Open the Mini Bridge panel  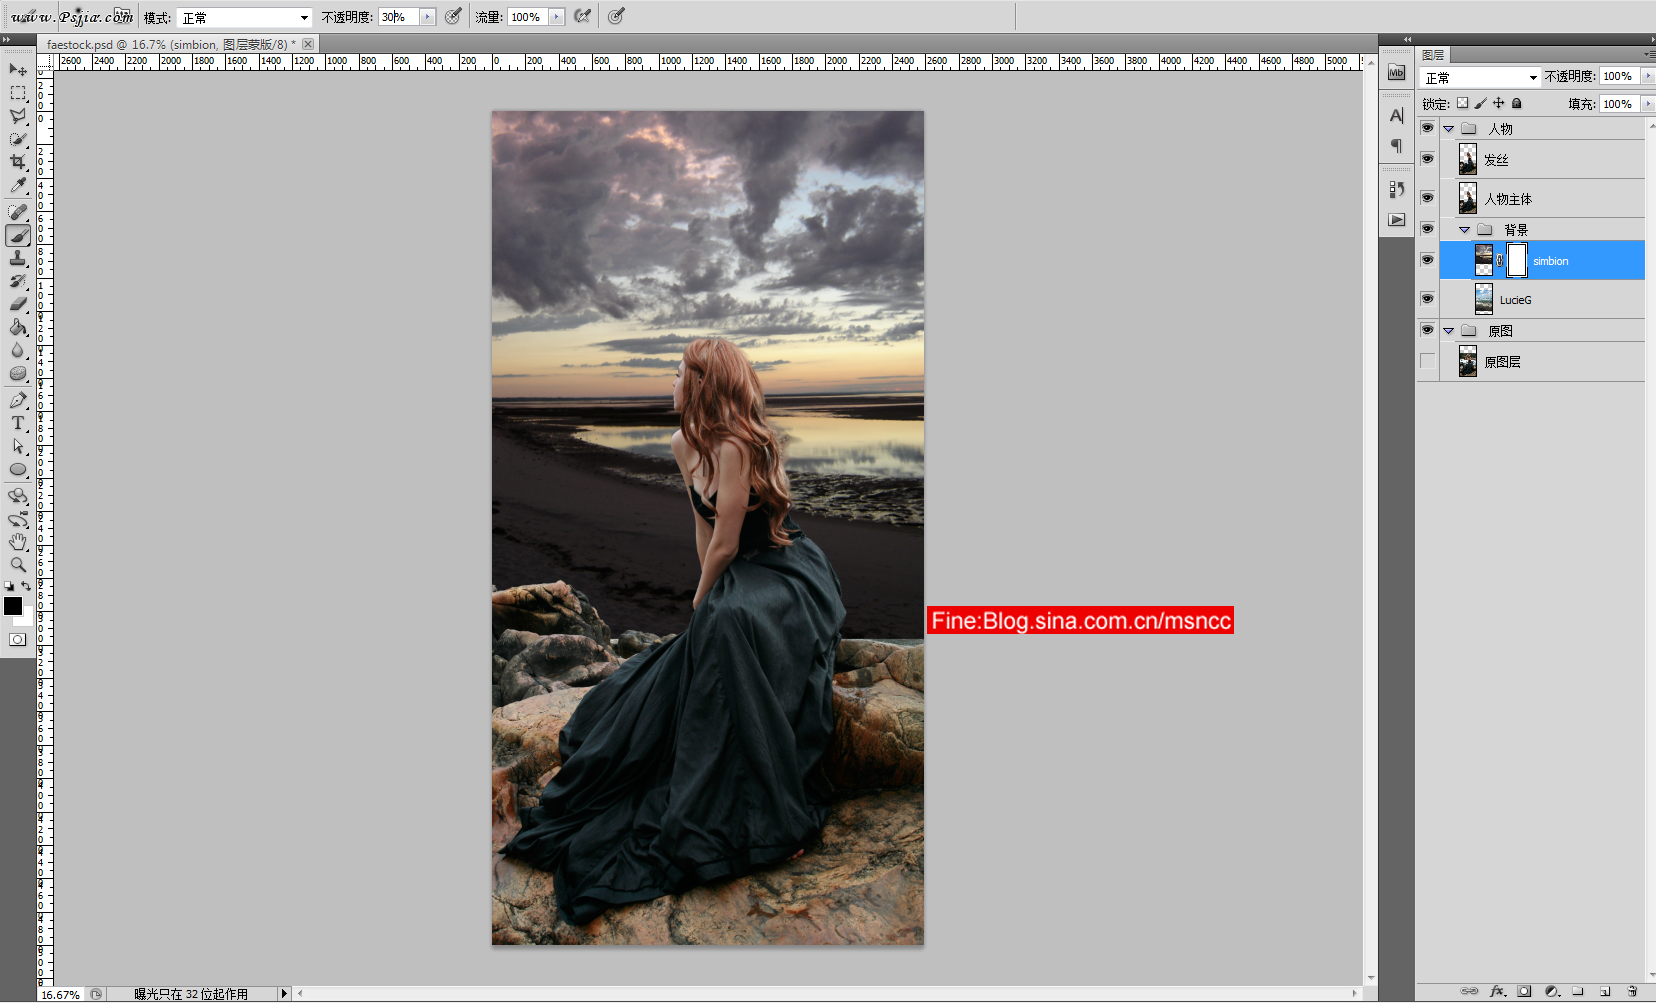(1397, 72)
